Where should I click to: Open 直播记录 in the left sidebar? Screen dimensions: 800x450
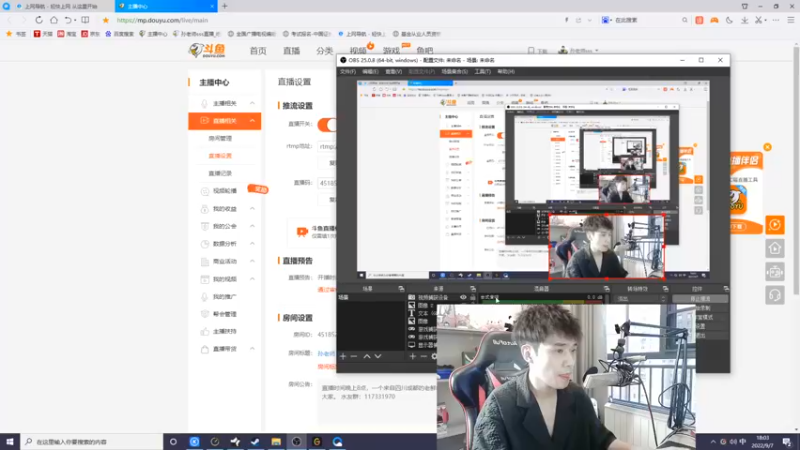[x=220, y=173]
